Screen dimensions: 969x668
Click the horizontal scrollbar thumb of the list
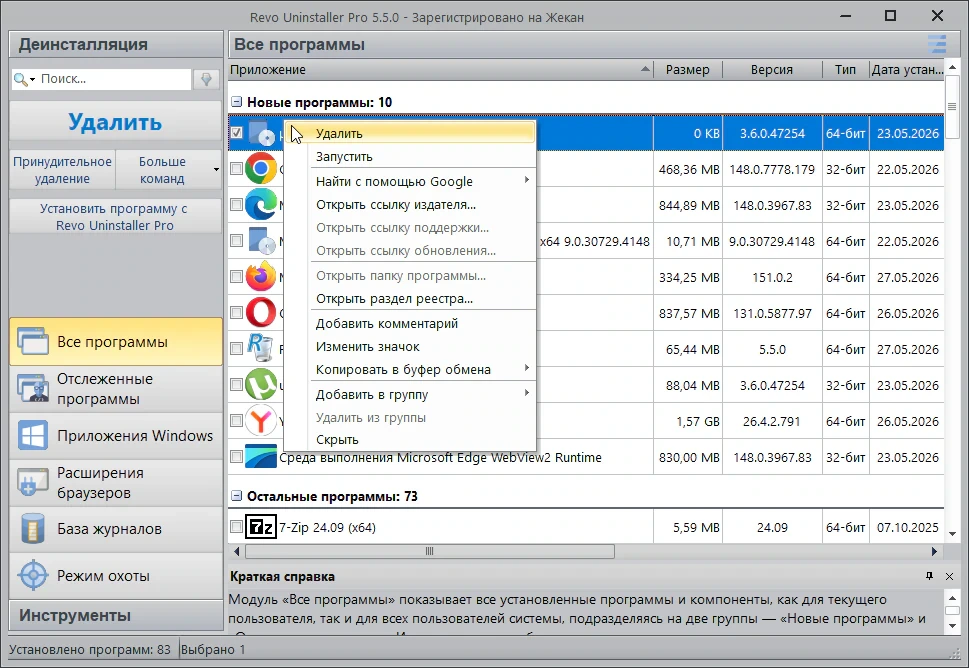[429, 551]
